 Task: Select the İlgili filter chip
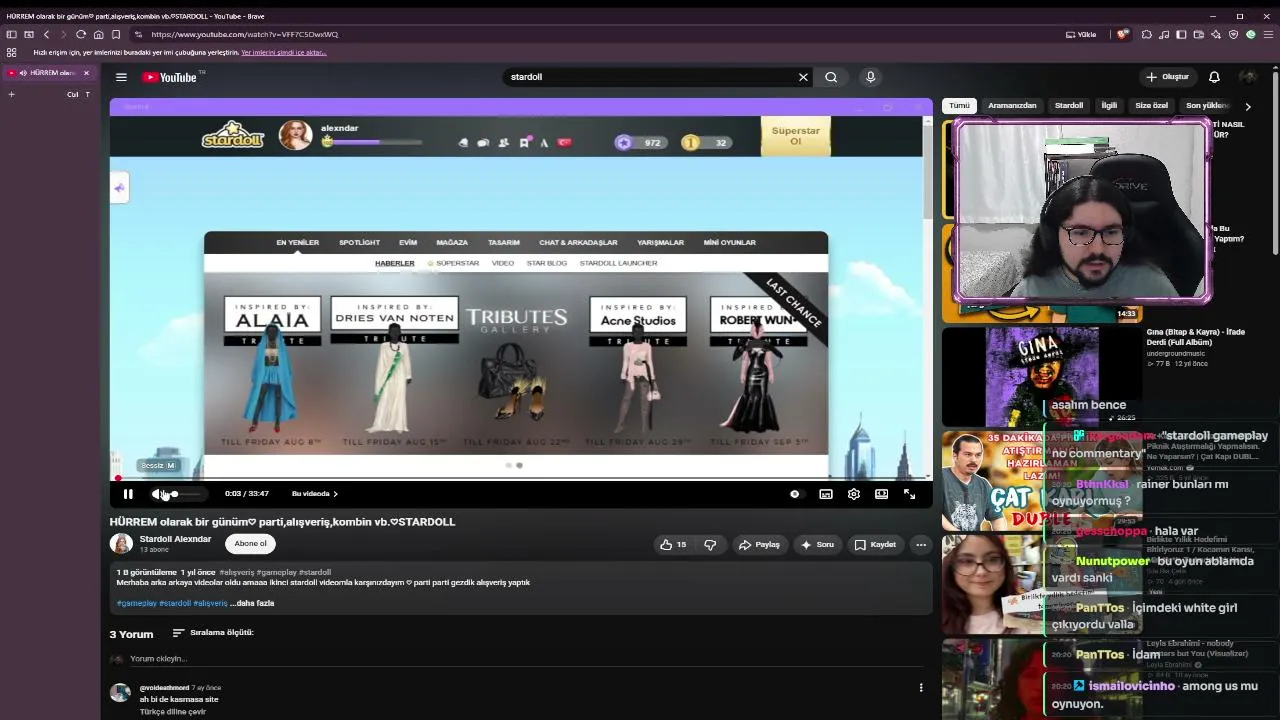point(1109,106)
